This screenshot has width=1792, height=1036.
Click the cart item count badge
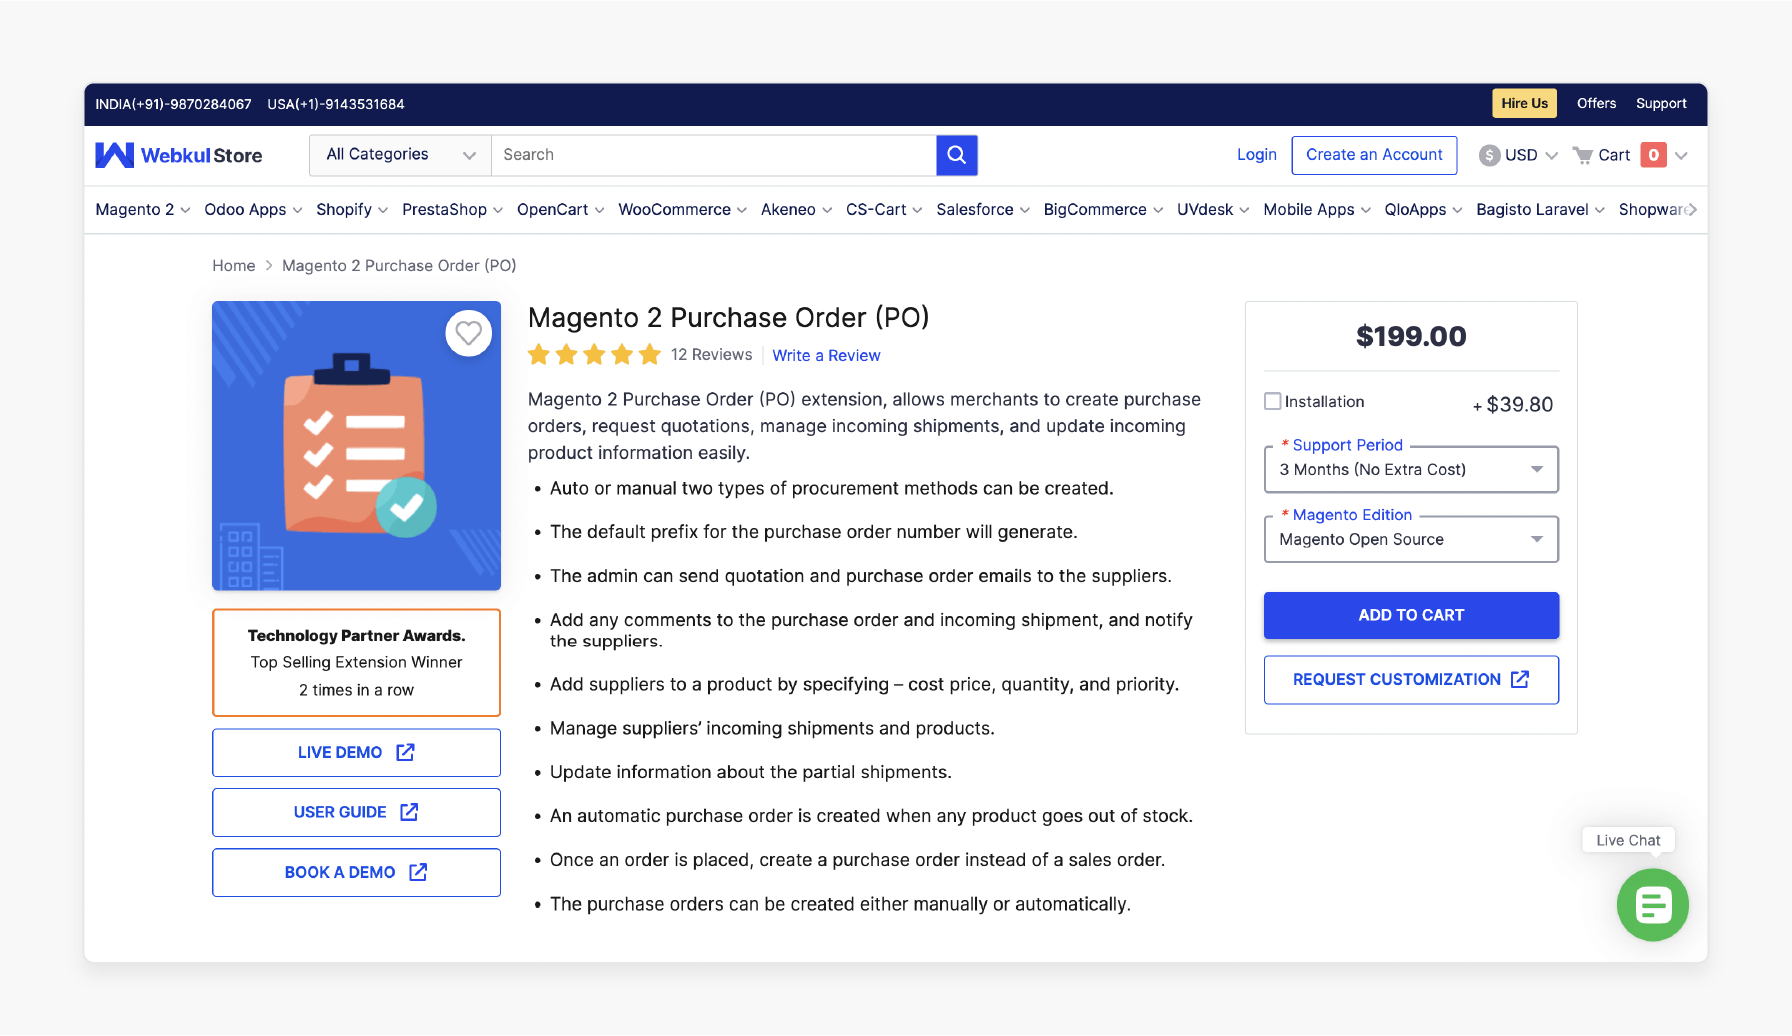coord(1654,155)
